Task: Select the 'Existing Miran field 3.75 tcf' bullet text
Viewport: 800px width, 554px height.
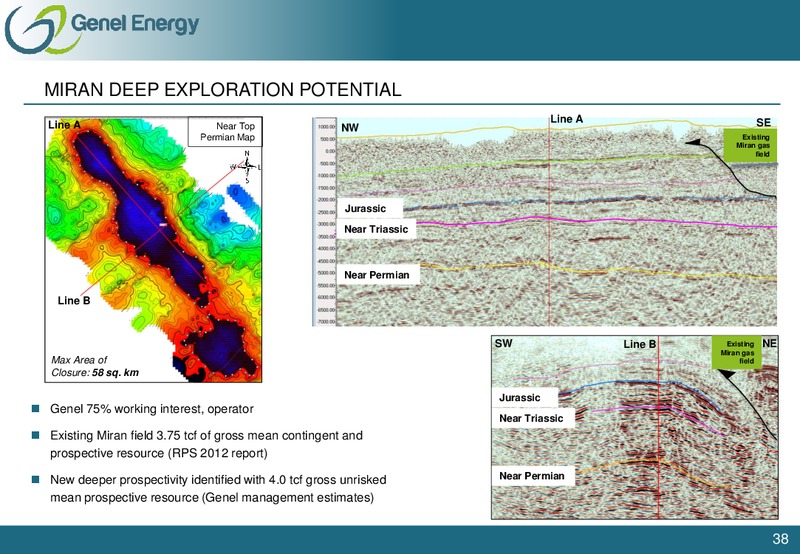Action: (206, 444)
